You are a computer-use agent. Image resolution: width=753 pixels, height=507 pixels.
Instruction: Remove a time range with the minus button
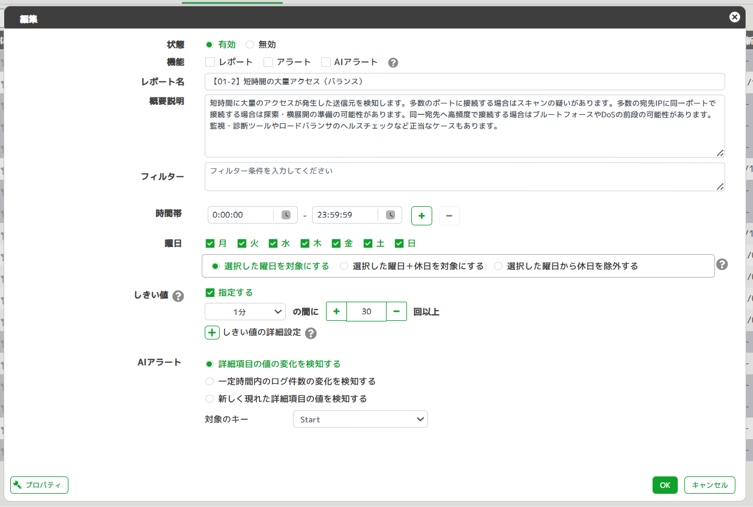point(449,216)
